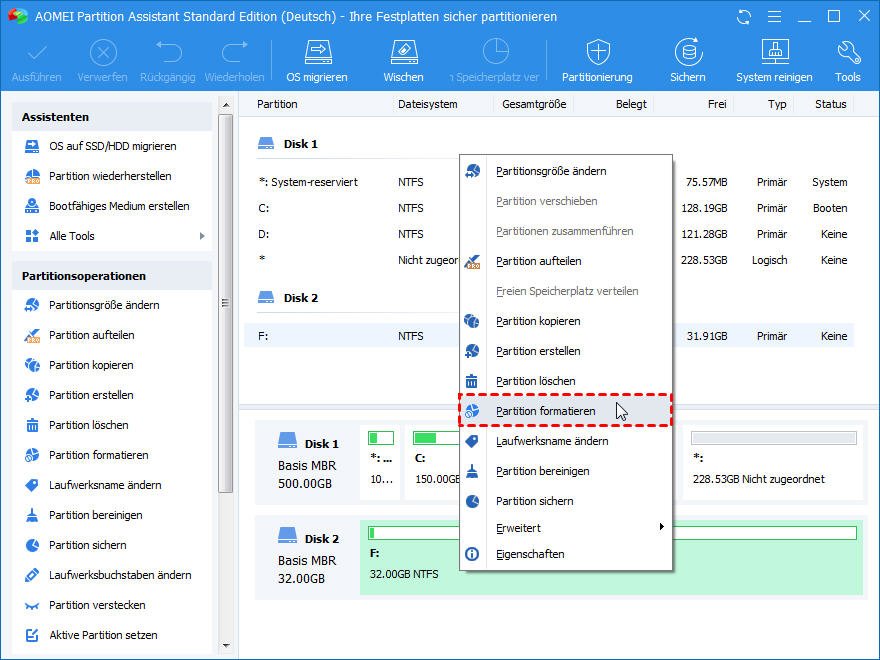Select the System-reserviert partition row
Viewport: 880px width, 660px height.
(x=549, y=182)
